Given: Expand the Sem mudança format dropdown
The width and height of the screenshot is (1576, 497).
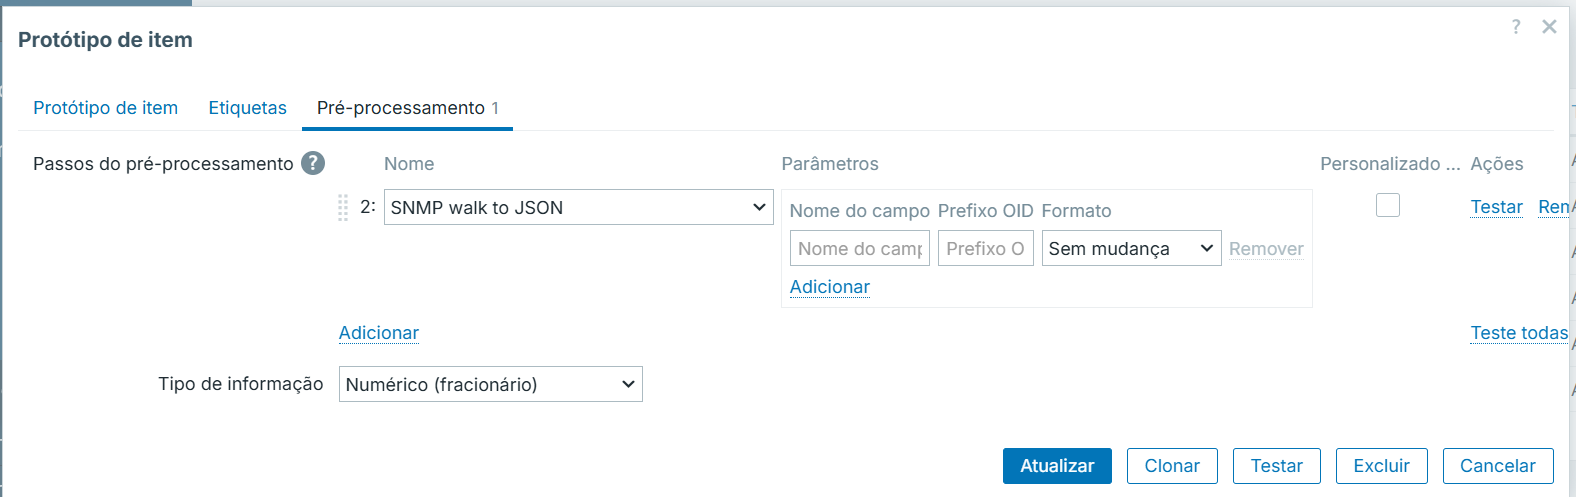Looking at the screenshot, I should pyautogui.click(x=1131, y=248).
